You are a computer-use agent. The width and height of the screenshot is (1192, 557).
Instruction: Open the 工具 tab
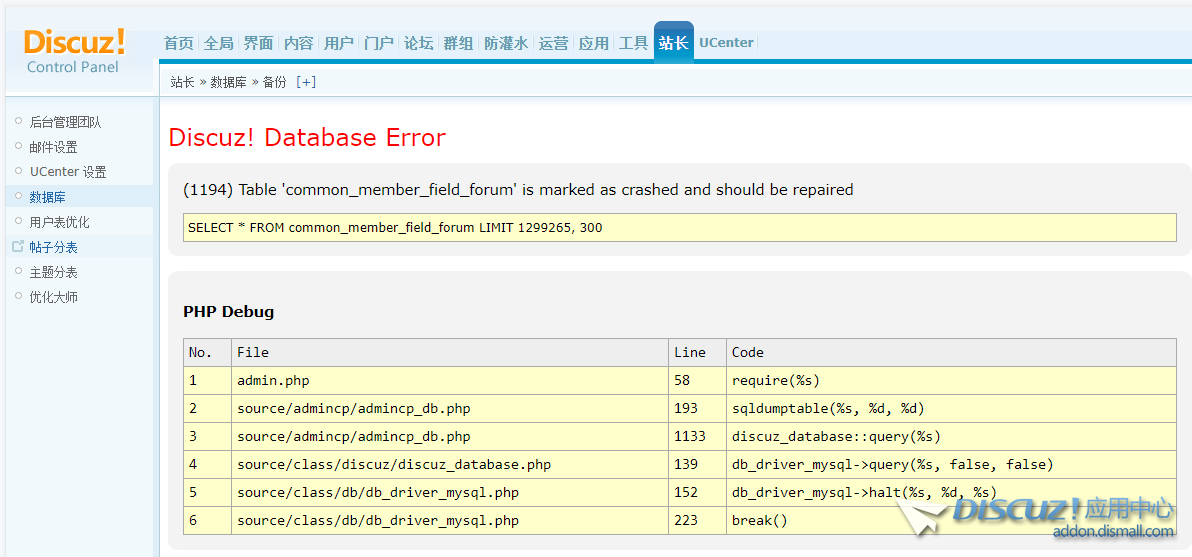(633, 43)
